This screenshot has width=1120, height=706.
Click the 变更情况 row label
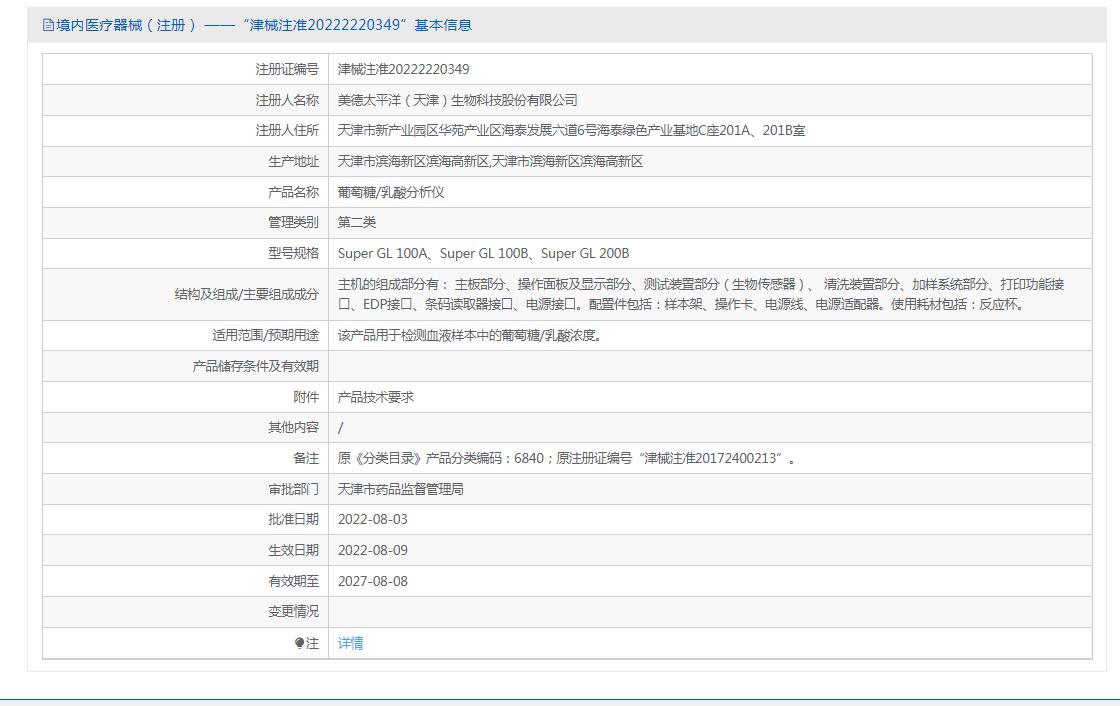click(293, 611)
